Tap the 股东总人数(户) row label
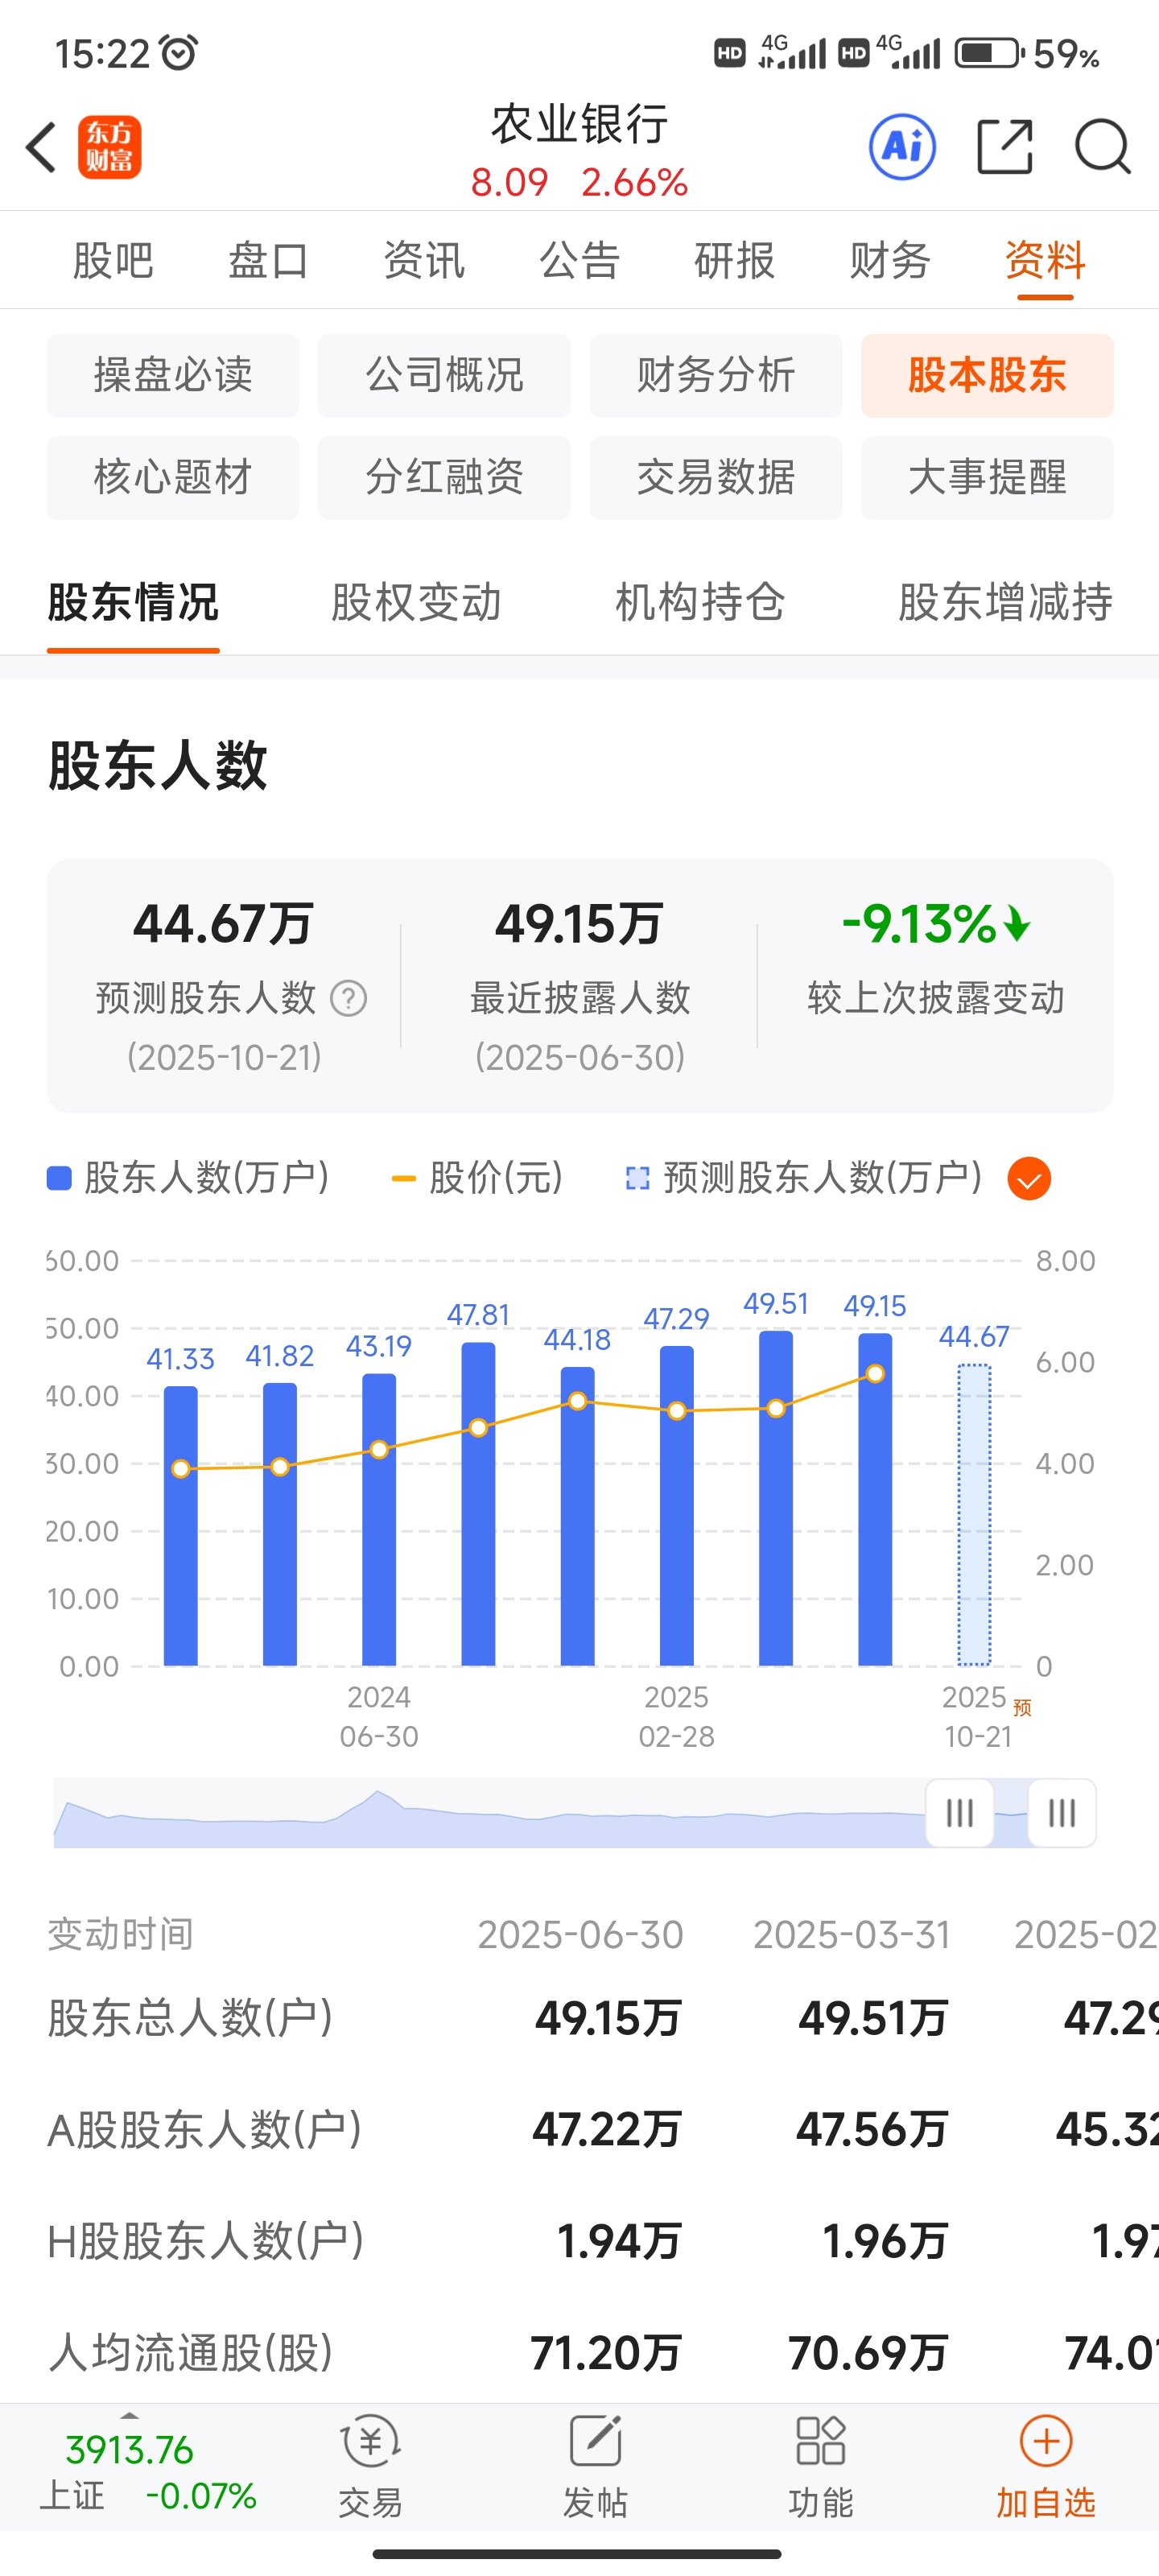Viewport: 1159px width, 2576px height. (190, 2017)
